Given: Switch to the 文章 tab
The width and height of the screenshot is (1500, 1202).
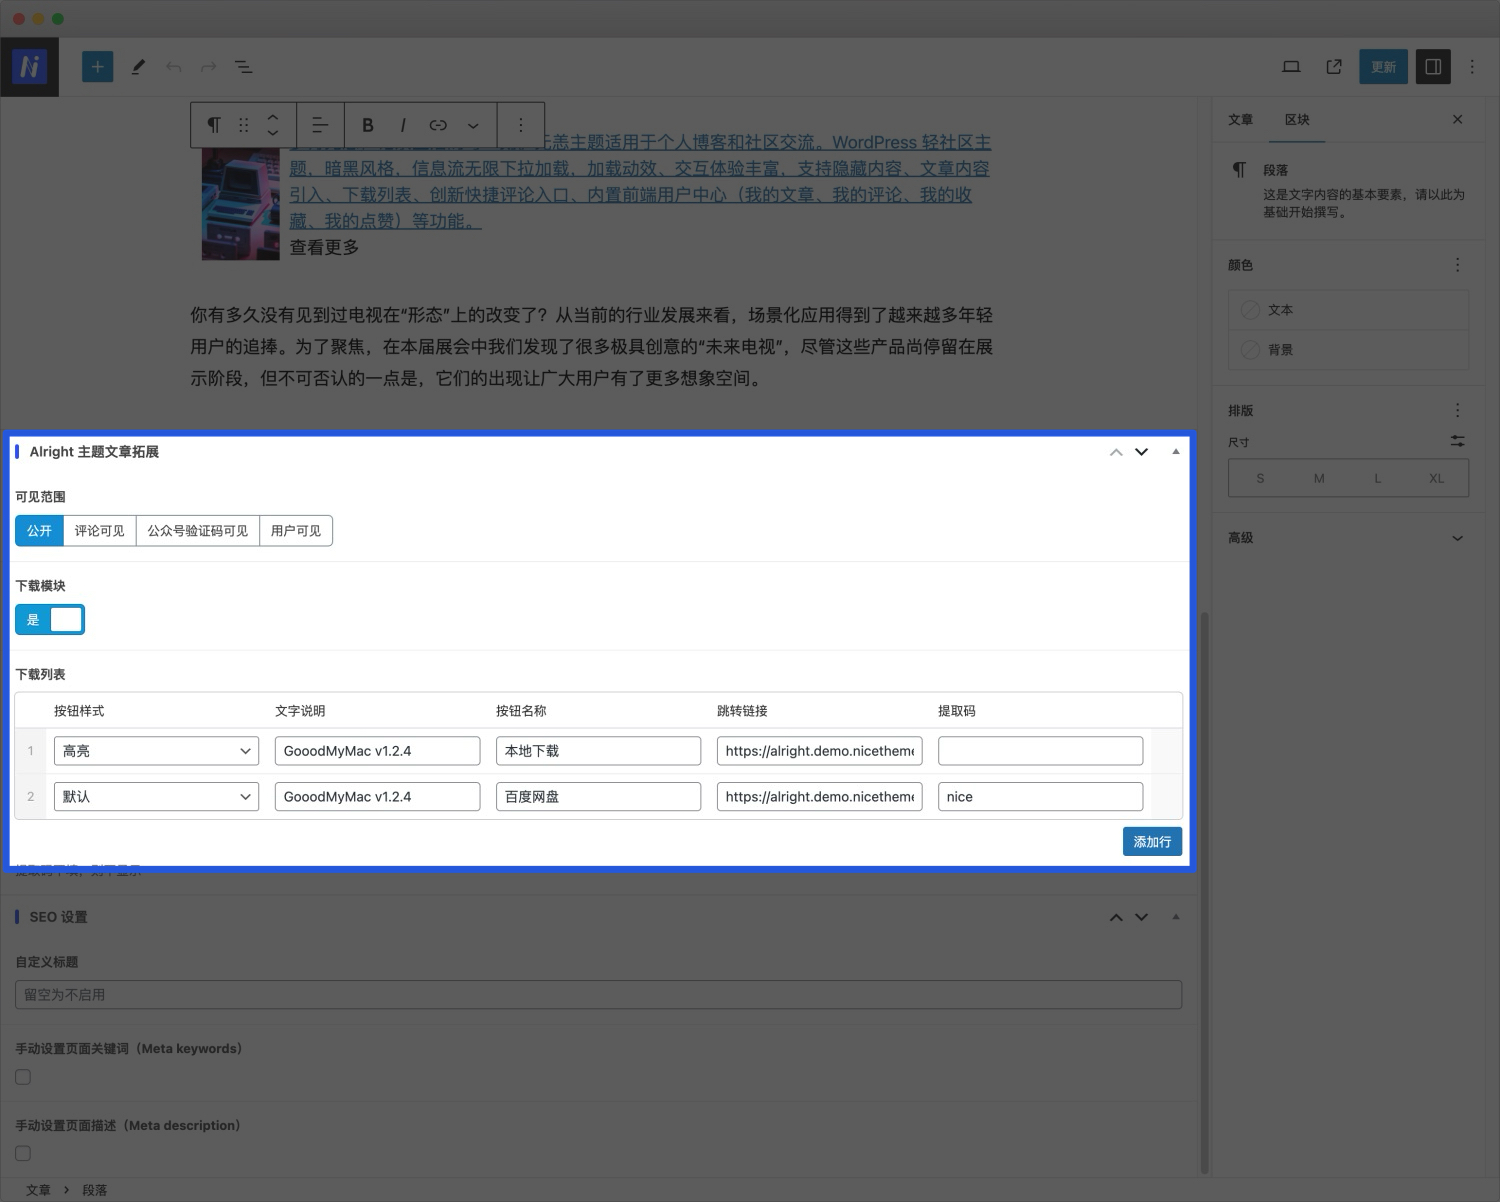Looking at the screenshot, I should [x=1241, y=119].
